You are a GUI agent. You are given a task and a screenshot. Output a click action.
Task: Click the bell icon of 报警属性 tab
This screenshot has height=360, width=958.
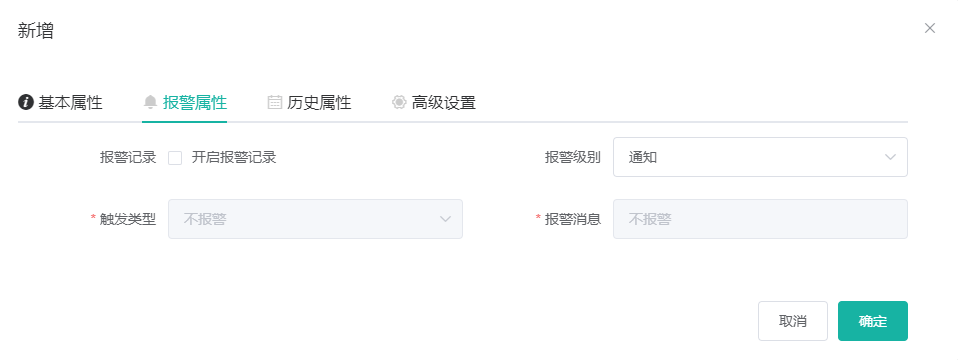coord(150,102)
